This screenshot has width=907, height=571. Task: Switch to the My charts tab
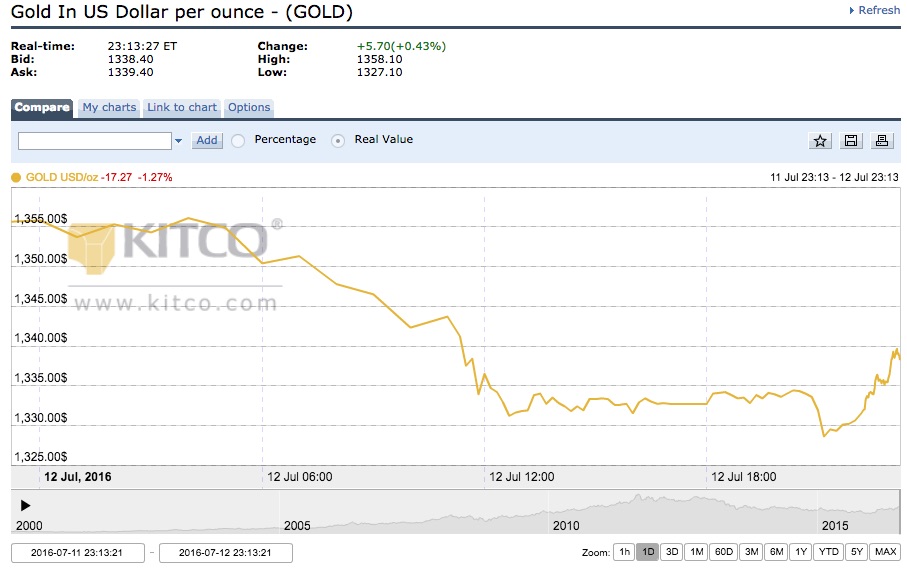pyautogui.click(x=109, y=108)
